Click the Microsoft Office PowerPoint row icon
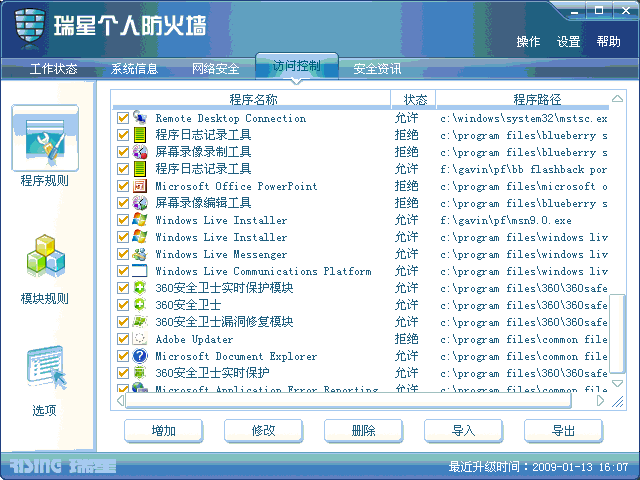640x480 pixels. 140,186
